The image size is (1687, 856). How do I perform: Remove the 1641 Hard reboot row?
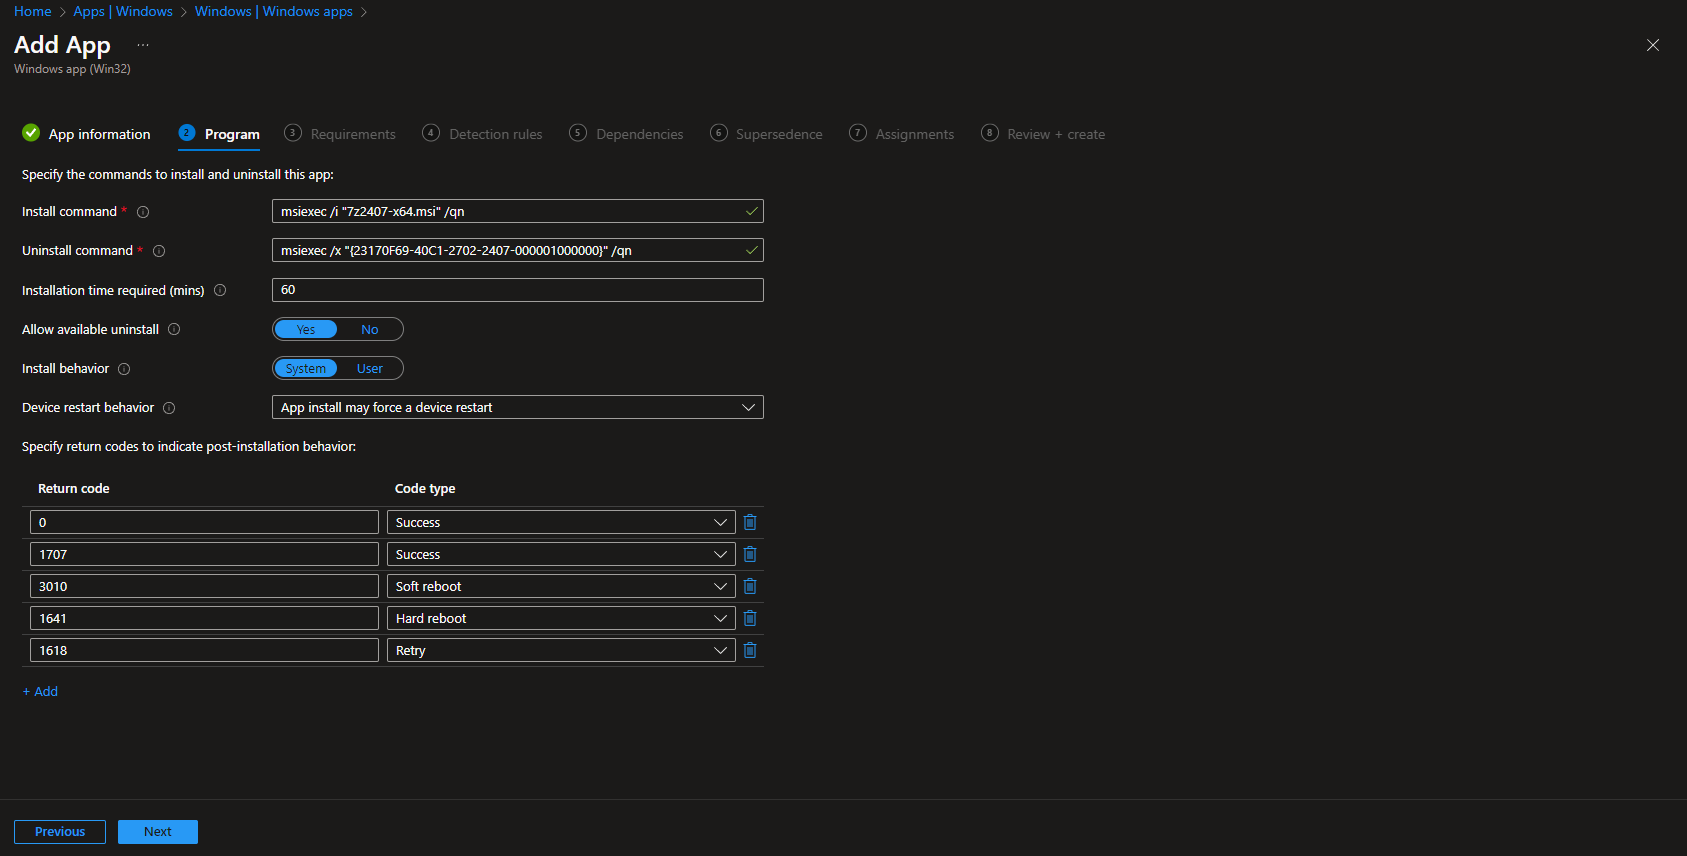(750, 618)
